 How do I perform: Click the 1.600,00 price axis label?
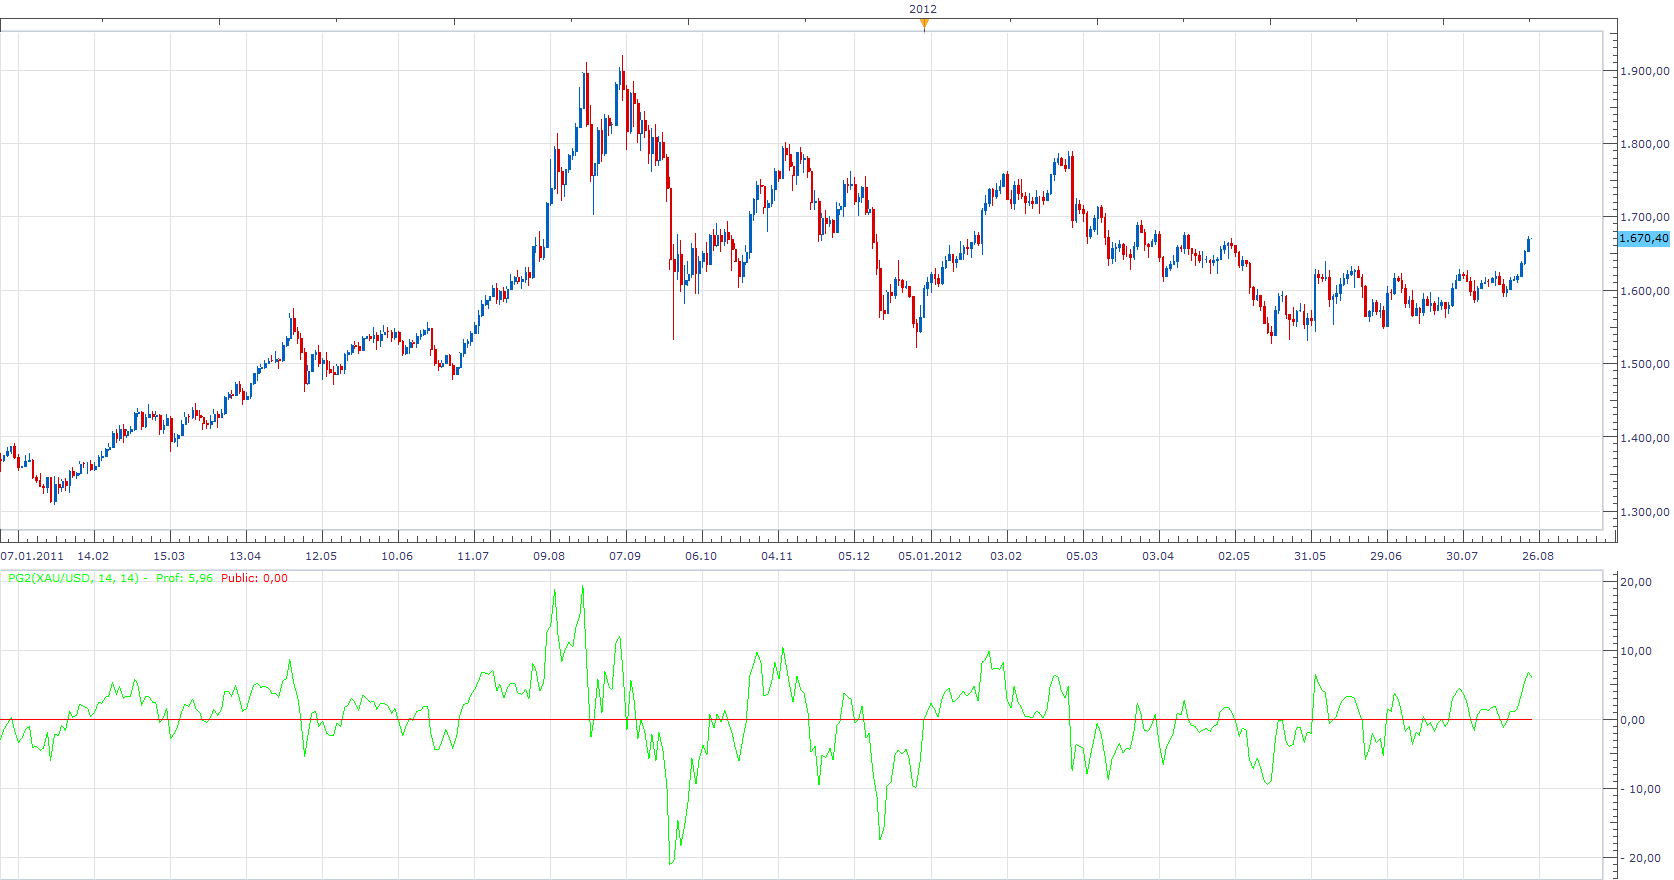[1644, 291]
